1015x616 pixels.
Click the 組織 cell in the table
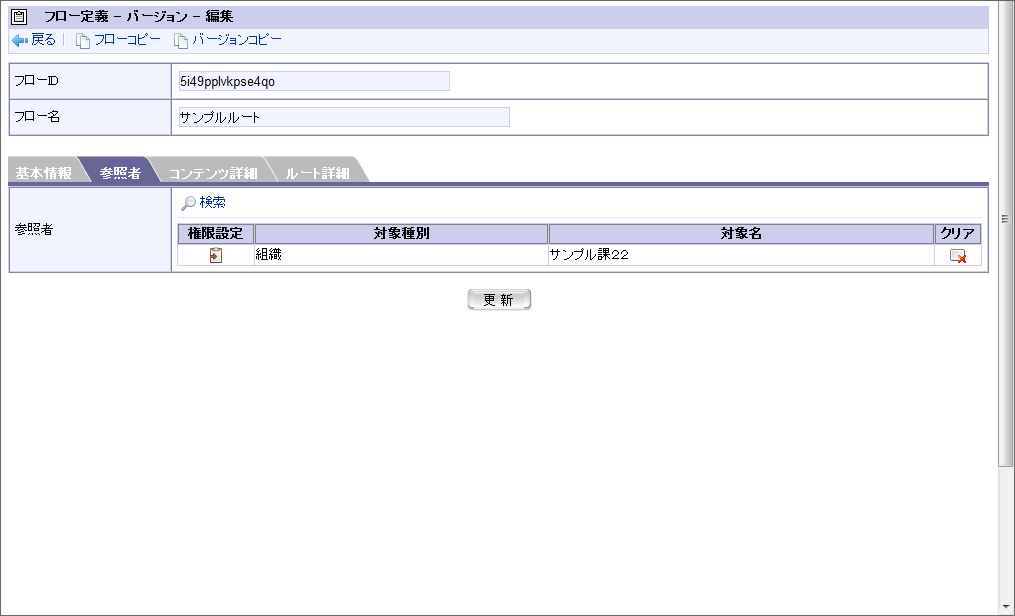[401, 255]
